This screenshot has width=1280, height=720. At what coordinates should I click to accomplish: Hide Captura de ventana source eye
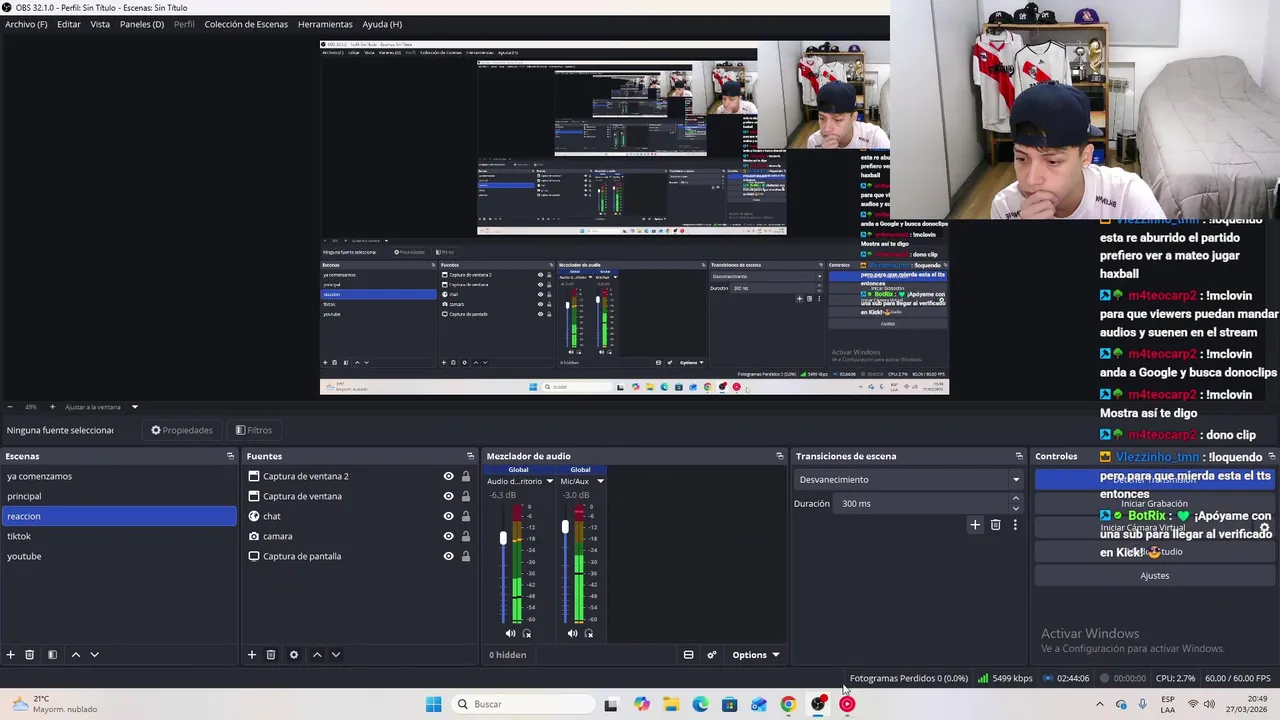click(x=448, y=496)
